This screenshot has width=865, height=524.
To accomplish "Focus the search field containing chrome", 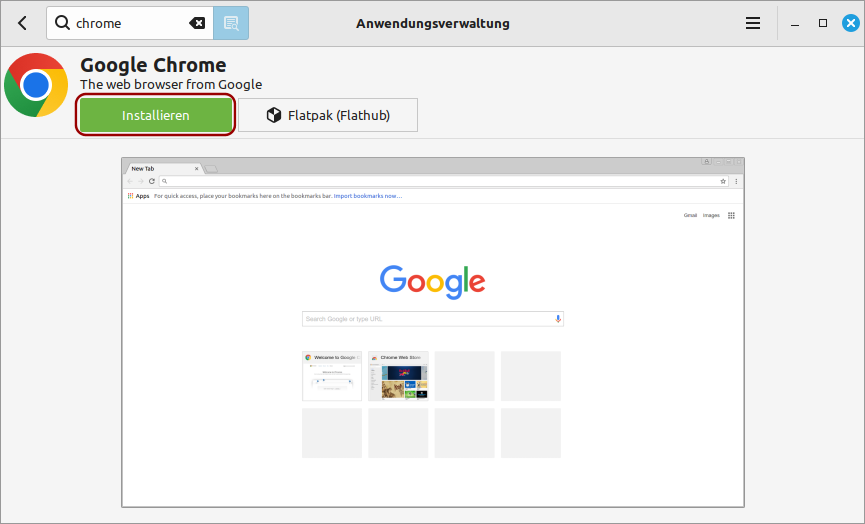I will tap(130, 23).
